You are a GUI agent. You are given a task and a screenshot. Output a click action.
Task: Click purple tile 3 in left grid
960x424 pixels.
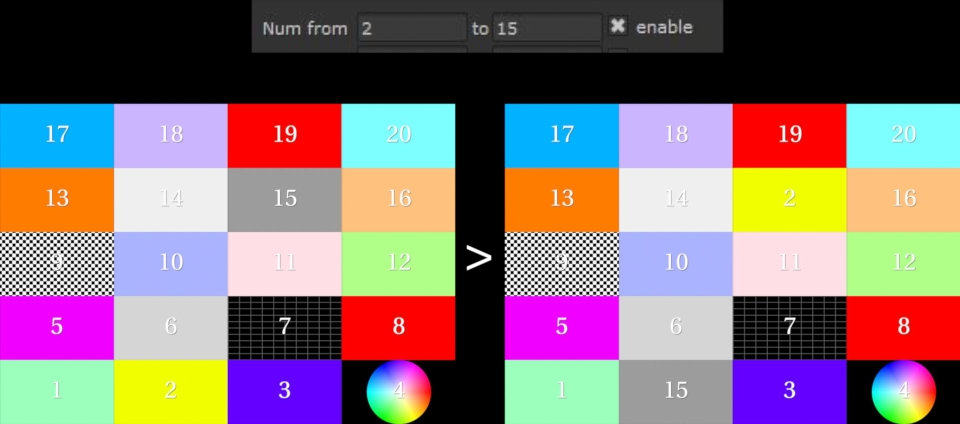click(285, 391)
